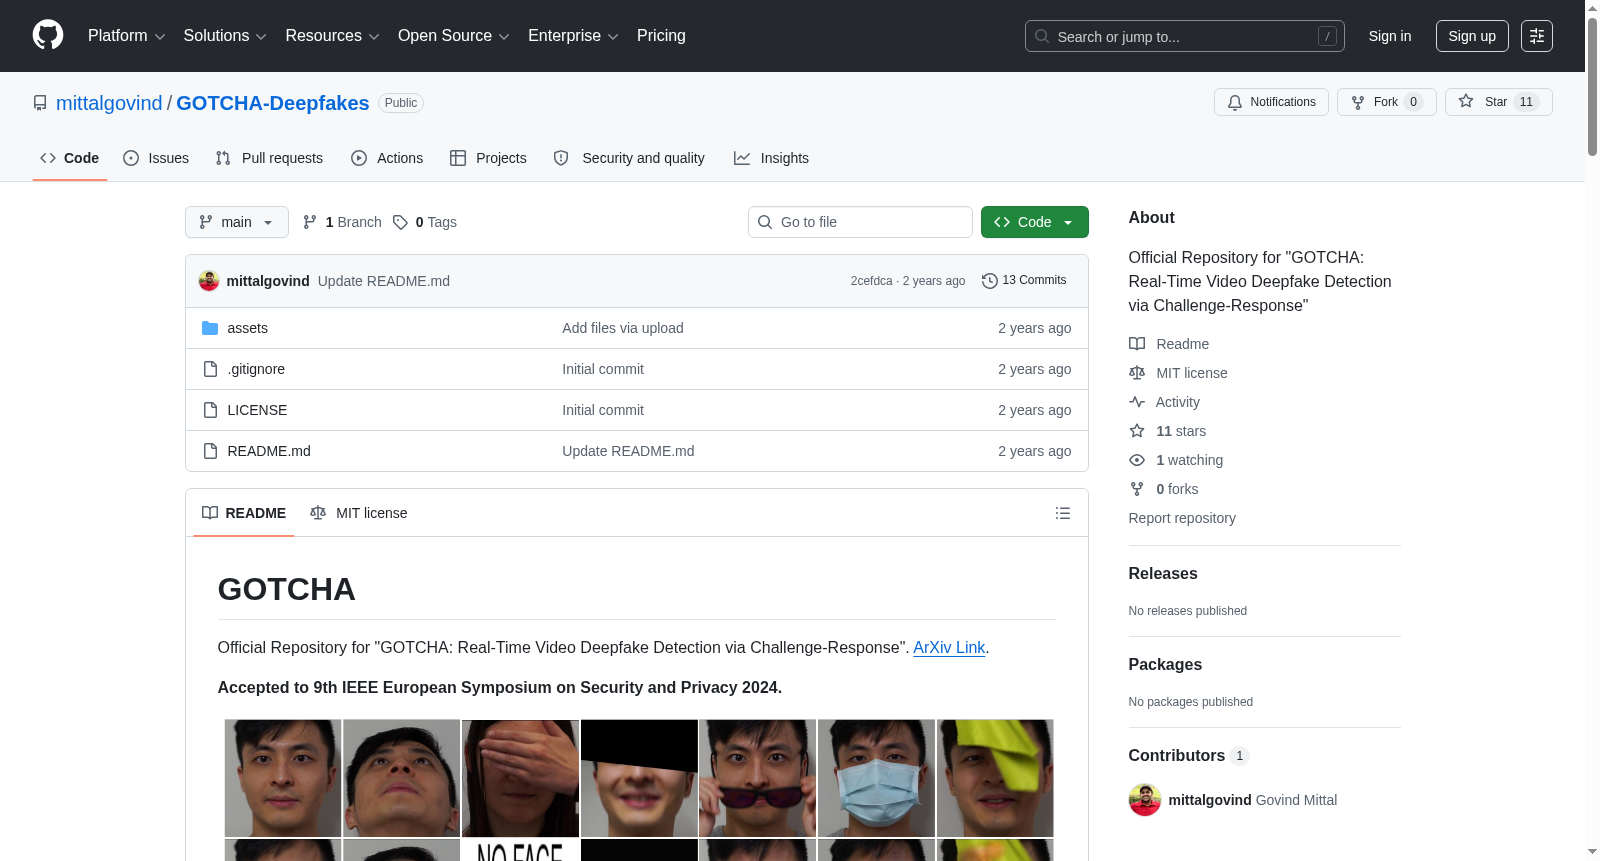Open the Issues tab
The height and width of the screenshot is (861, 1600).
(x=156, y=158)
